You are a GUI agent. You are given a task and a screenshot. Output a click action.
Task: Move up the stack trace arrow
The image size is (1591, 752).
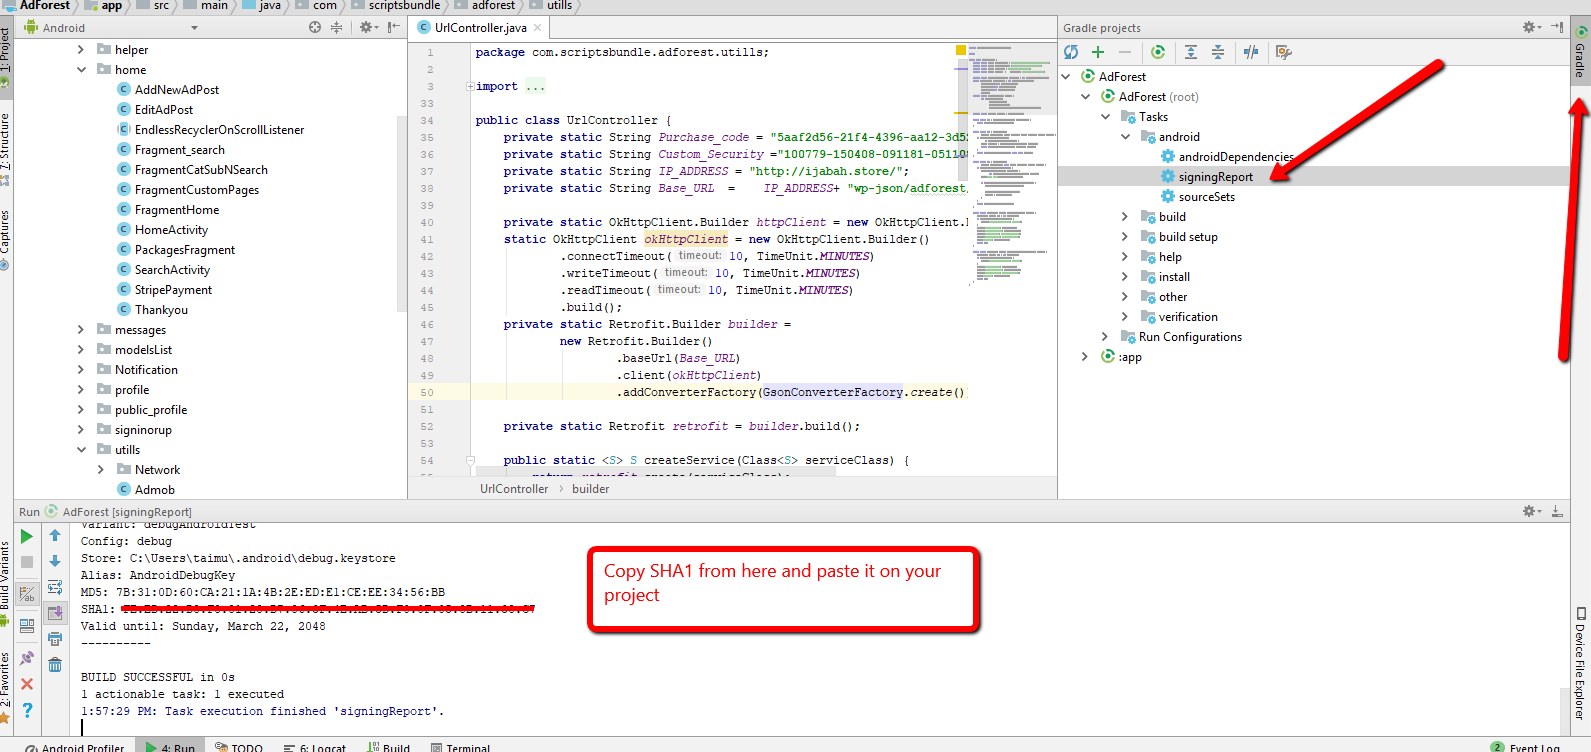click(55, 536)
